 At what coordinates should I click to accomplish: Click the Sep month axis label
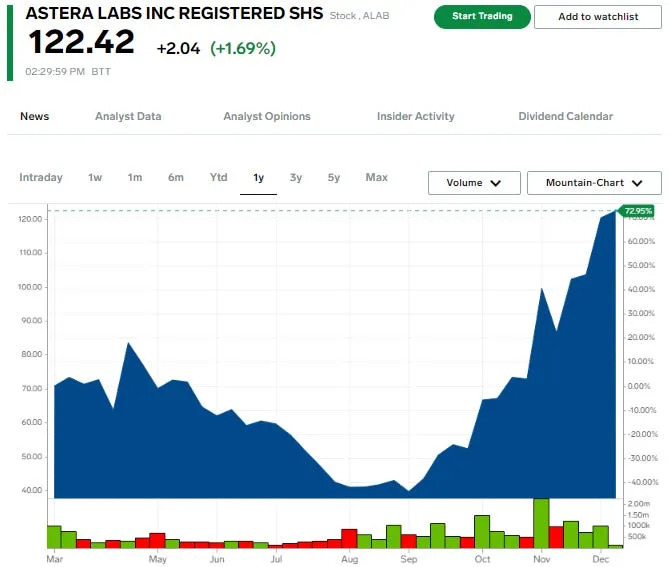pos(409,559)
